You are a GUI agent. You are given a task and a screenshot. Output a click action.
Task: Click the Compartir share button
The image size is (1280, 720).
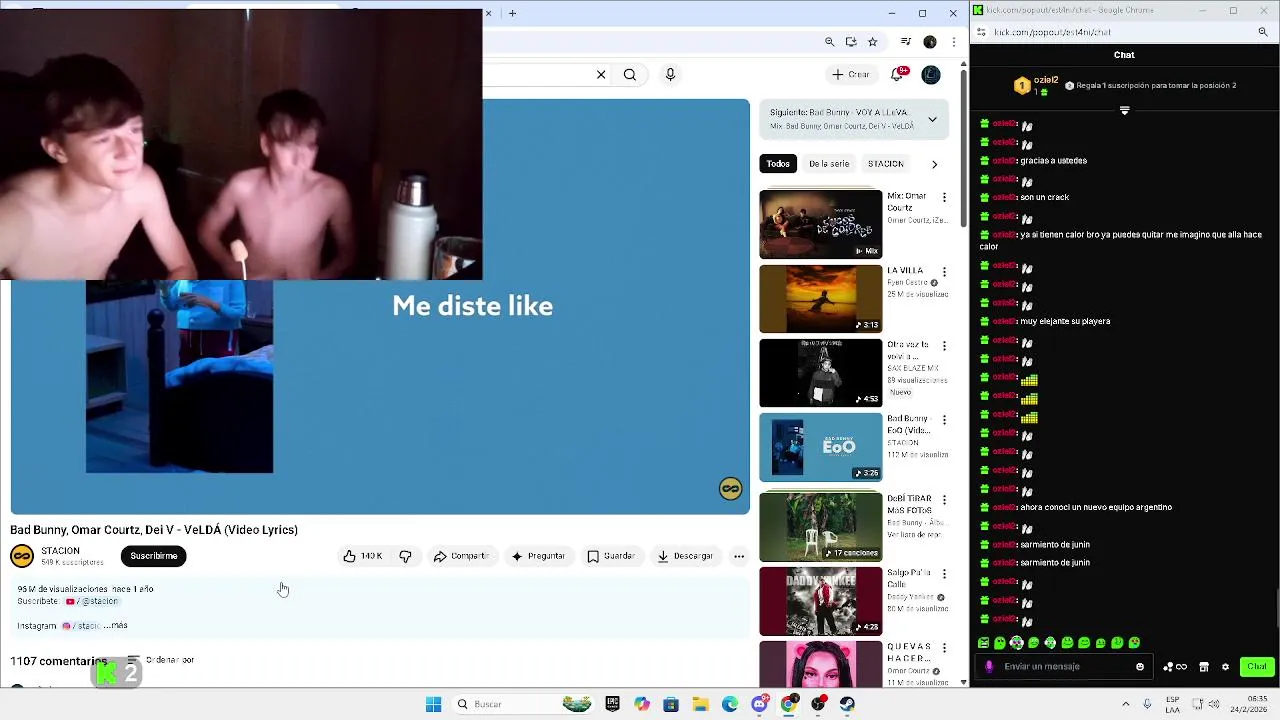(x=461, y=556)
